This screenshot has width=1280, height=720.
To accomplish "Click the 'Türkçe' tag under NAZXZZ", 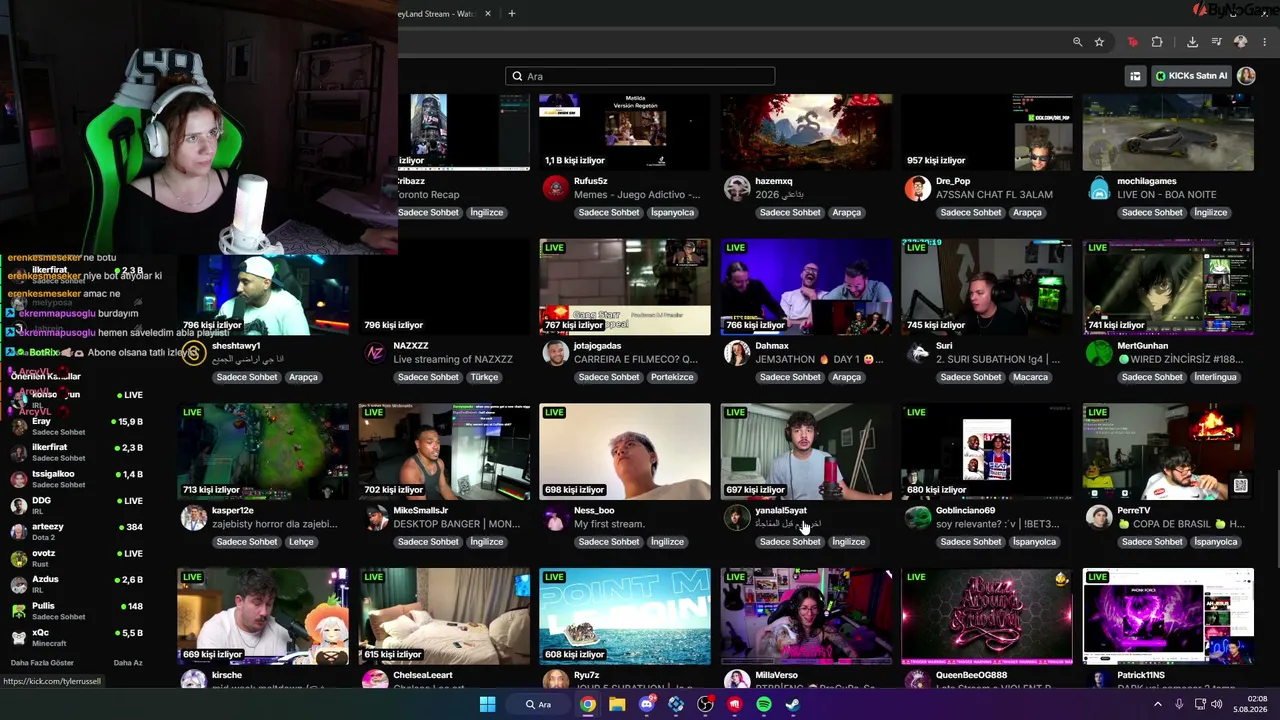I will 484,377.
